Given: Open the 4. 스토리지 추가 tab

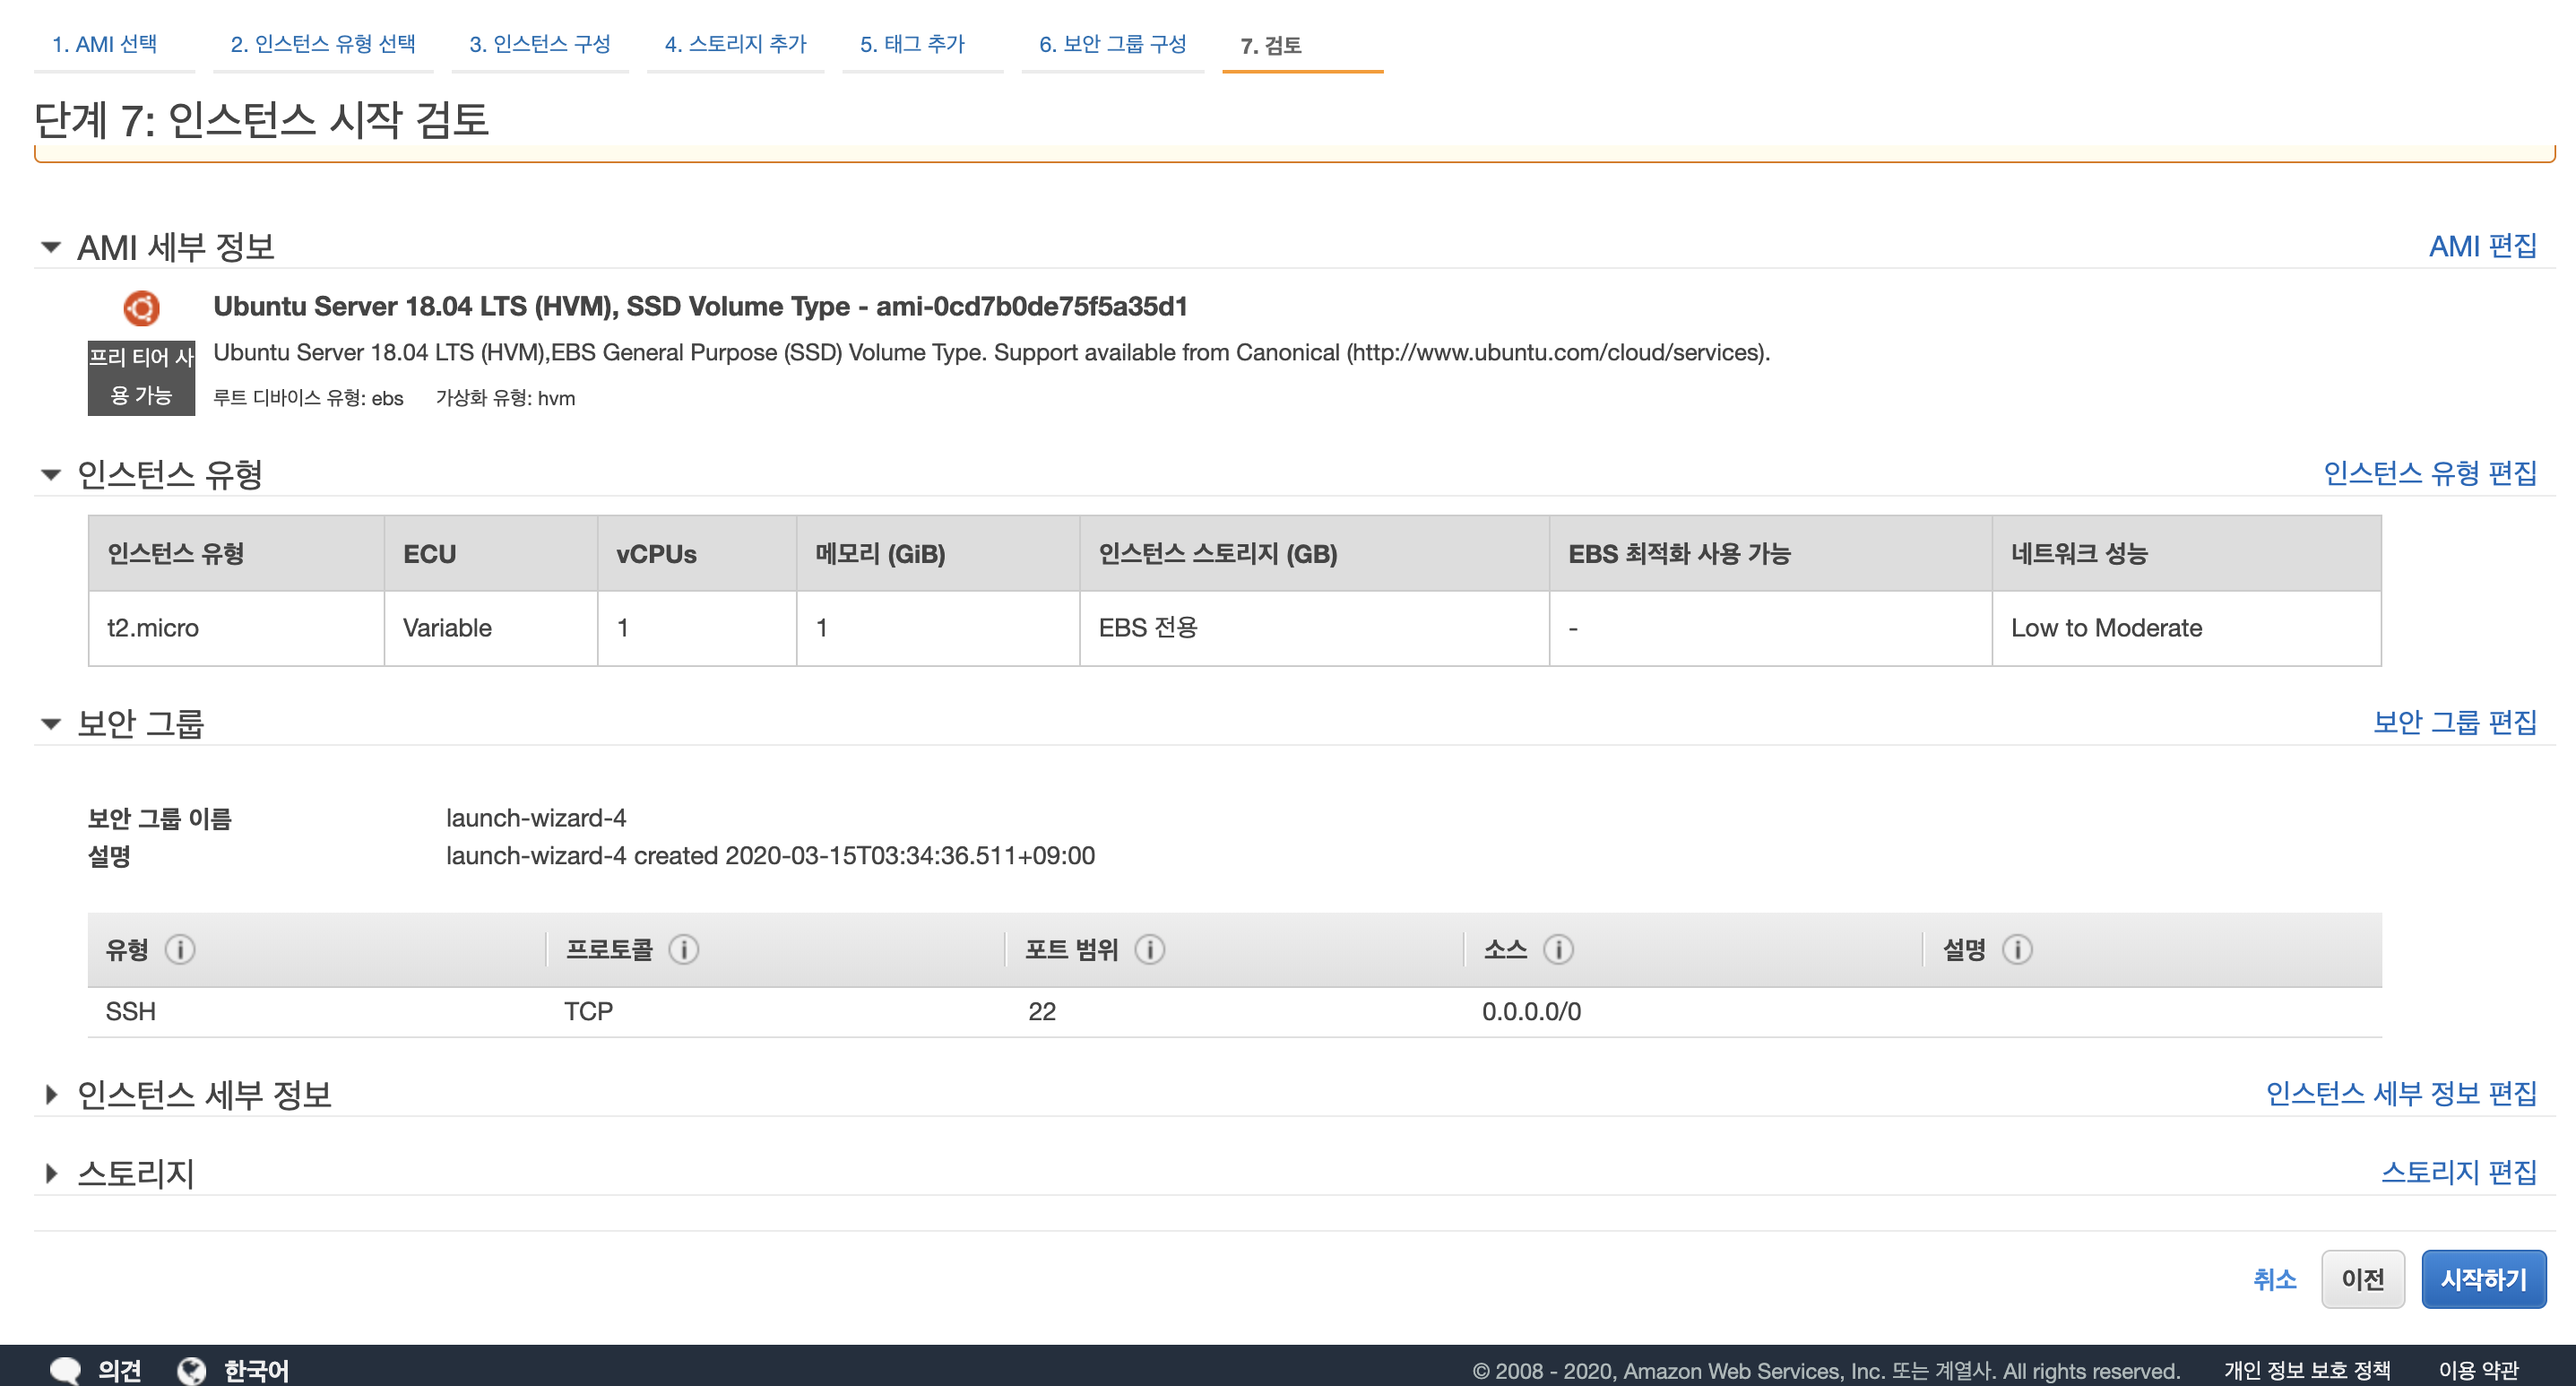Looking at the screenshot, I should point(735,44).
